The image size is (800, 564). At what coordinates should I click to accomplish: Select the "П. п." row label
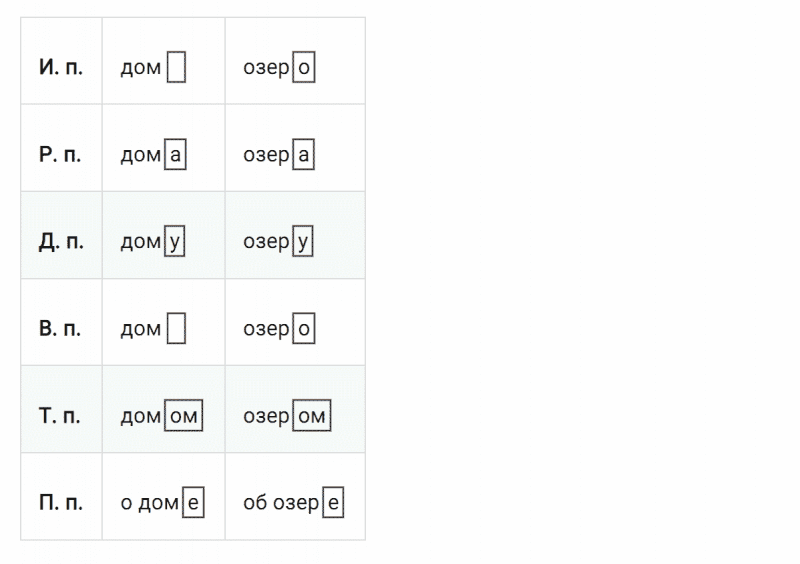point(61,503)
